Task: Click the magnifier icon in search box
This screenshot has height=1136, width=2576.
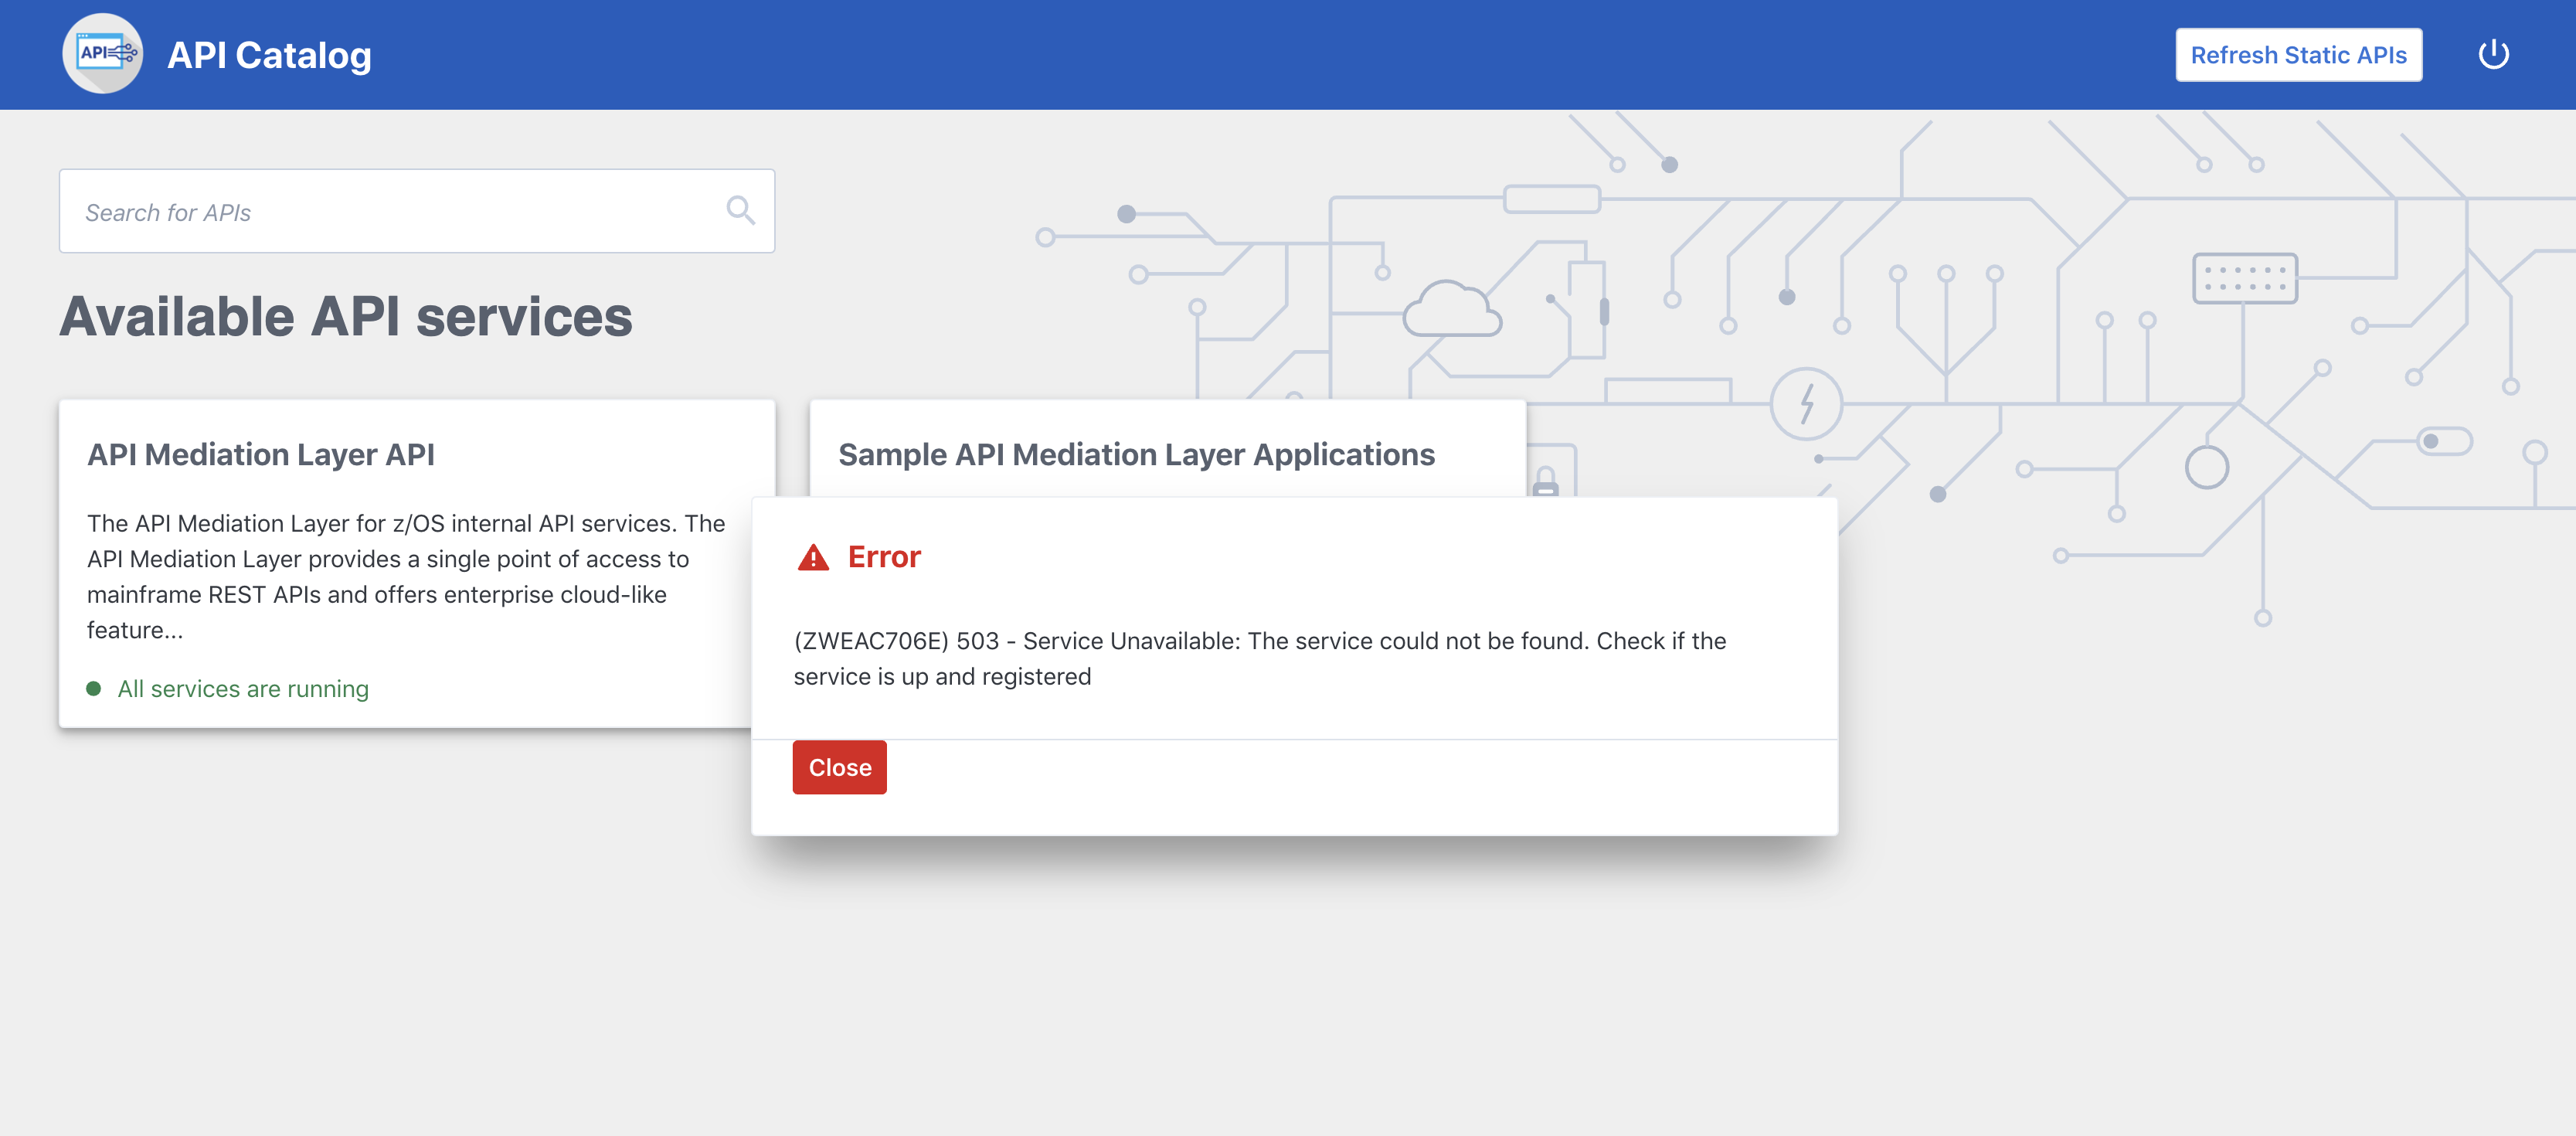Action: click(740, 211)
